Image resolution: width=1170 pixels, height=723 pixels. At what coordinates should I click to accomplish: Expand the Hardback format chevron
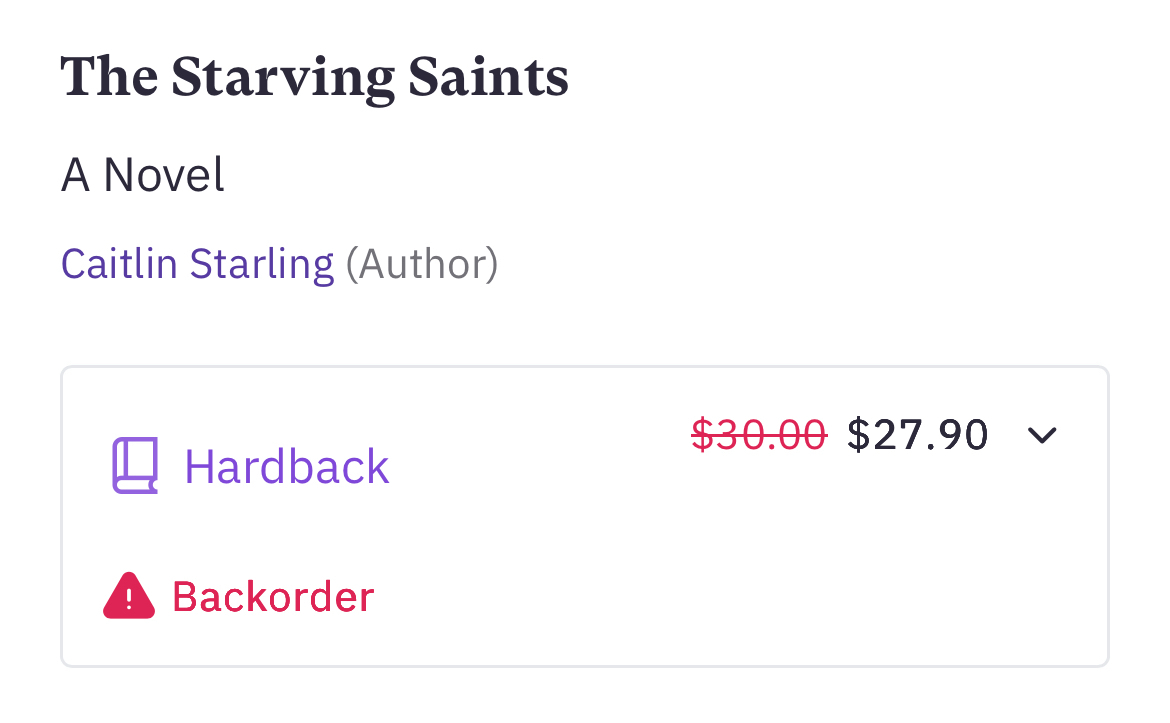(x=1042, y=435)
